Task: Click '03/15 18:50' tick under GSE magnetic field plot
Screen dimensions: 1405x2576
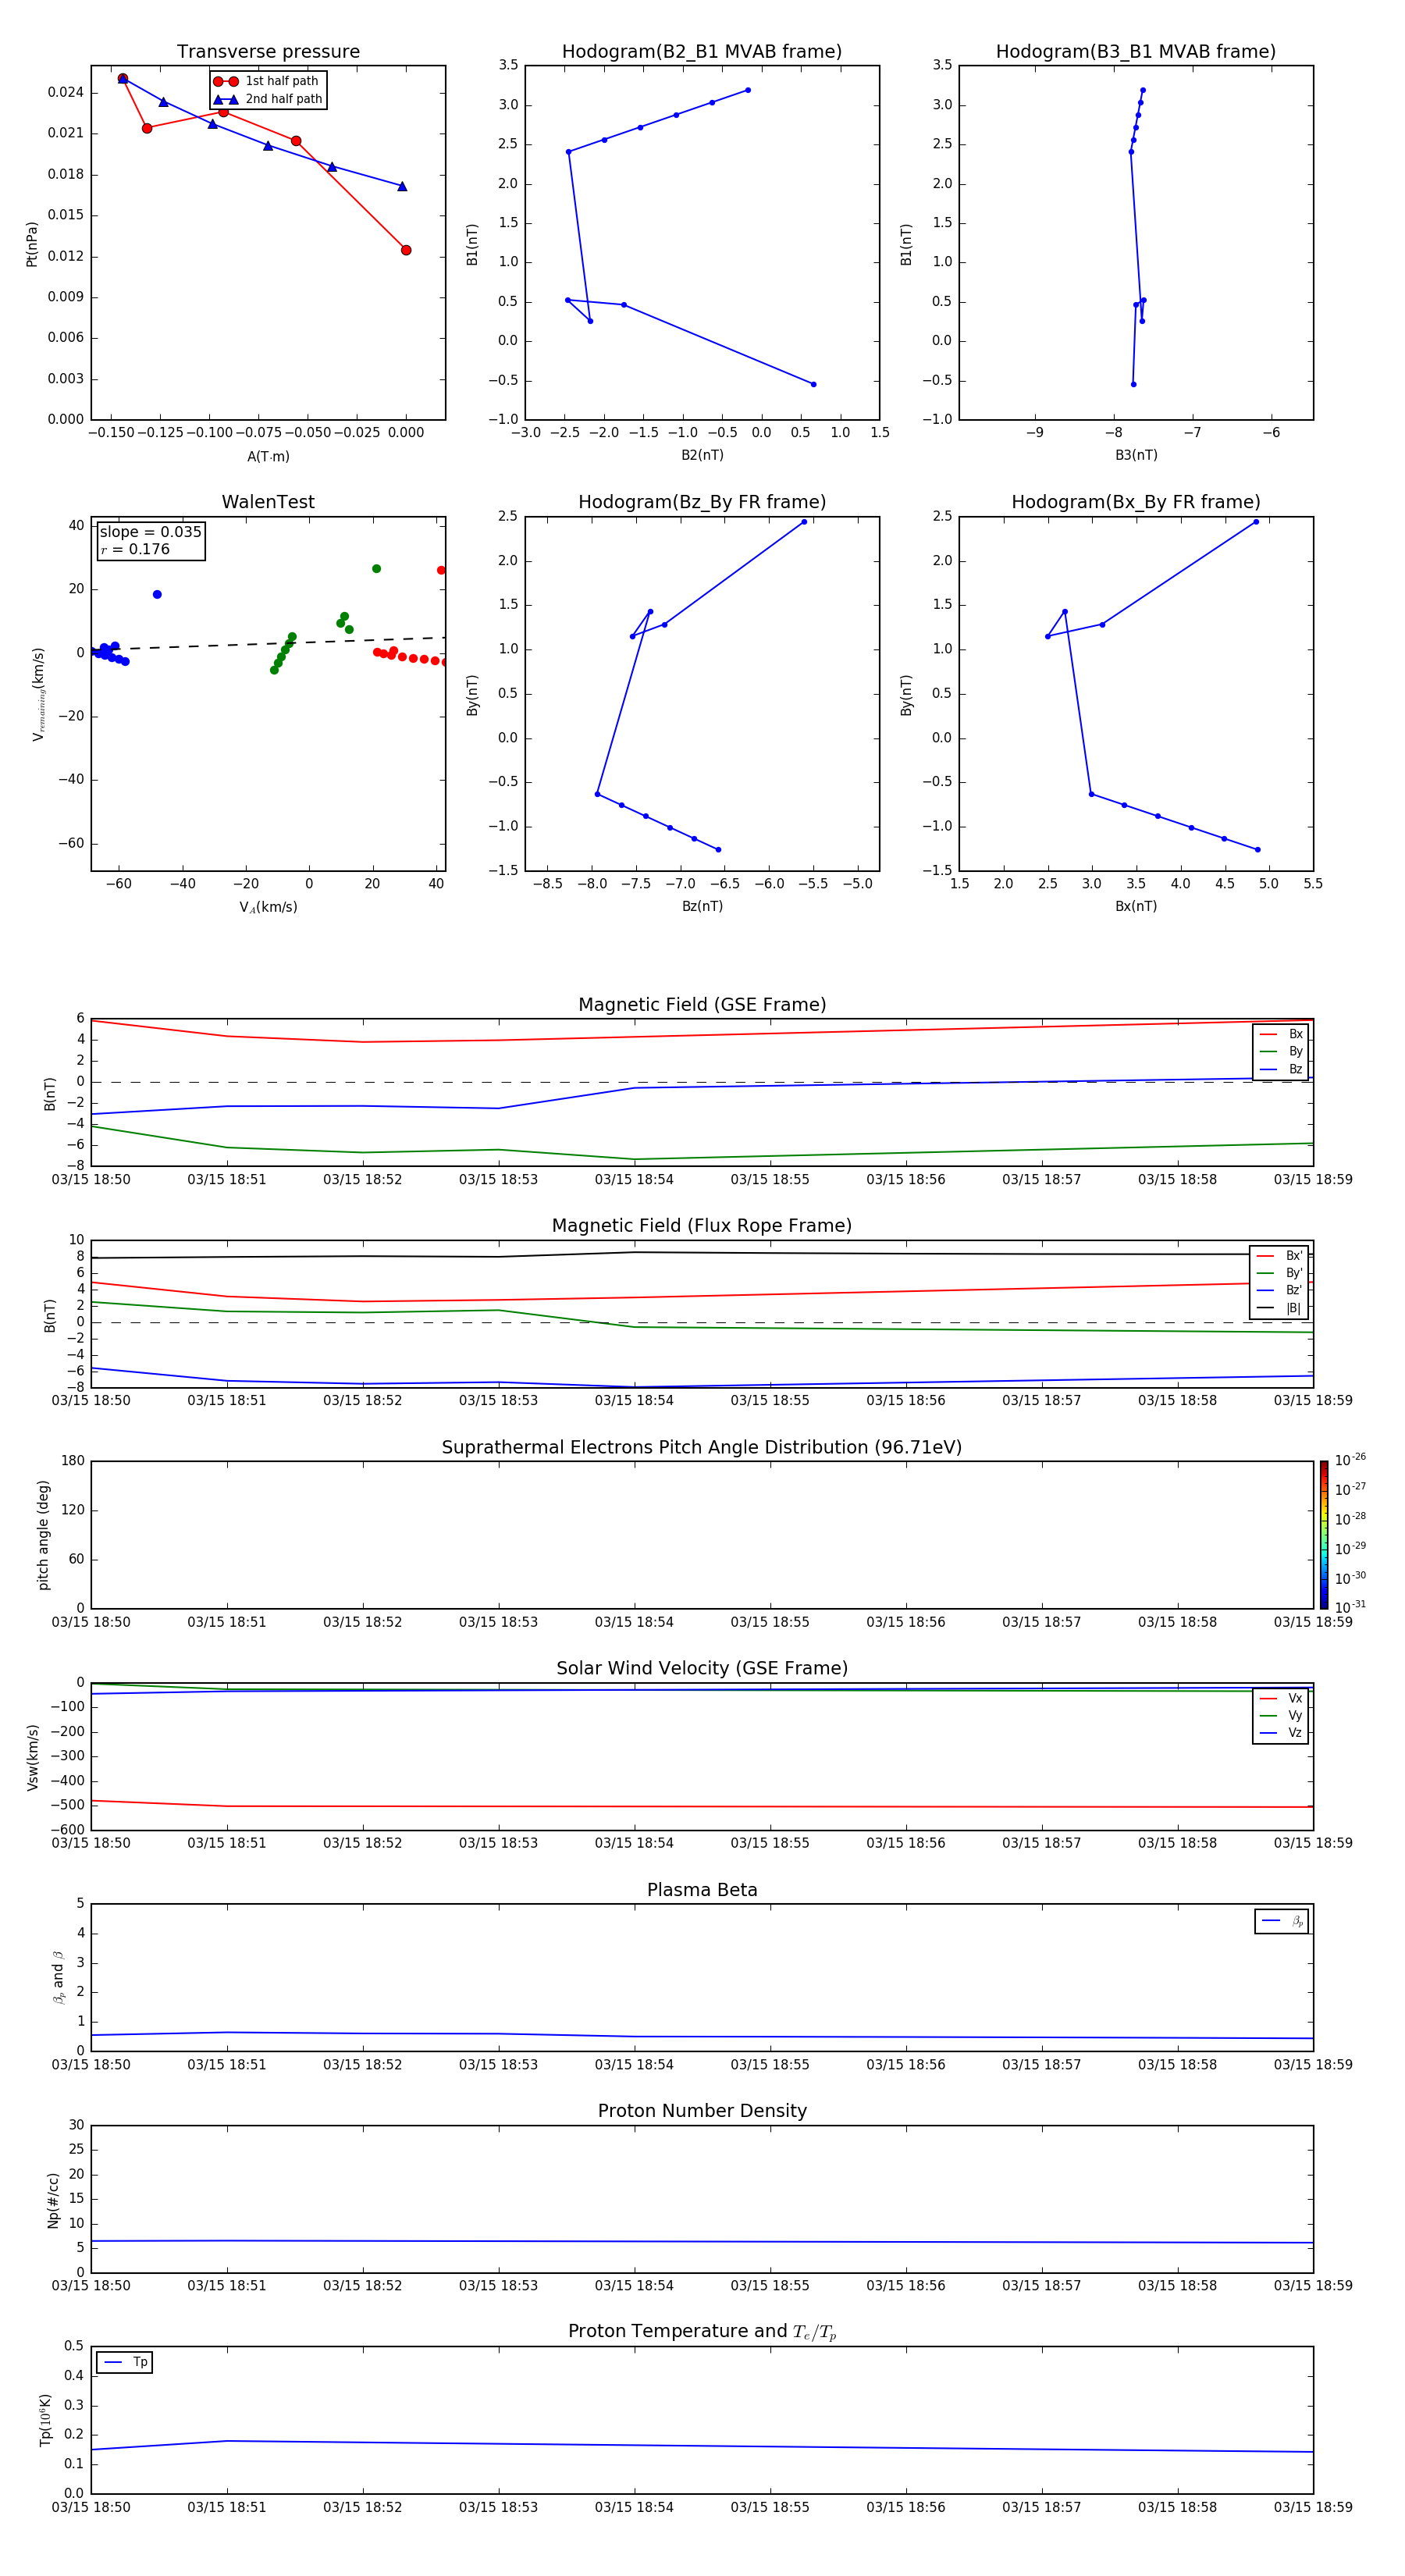Action: pyautogui.click(x=91, y=1179)
